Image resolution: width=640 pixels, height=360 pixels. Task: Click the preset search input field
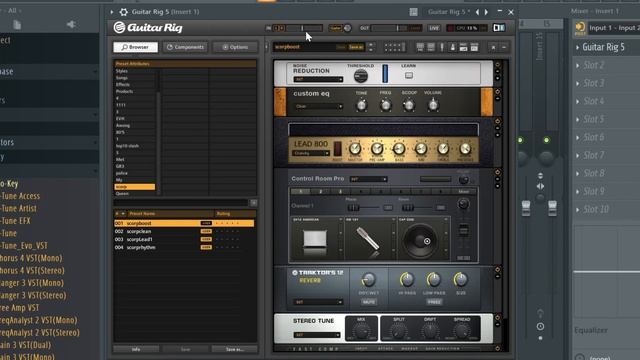click(181, 203)
